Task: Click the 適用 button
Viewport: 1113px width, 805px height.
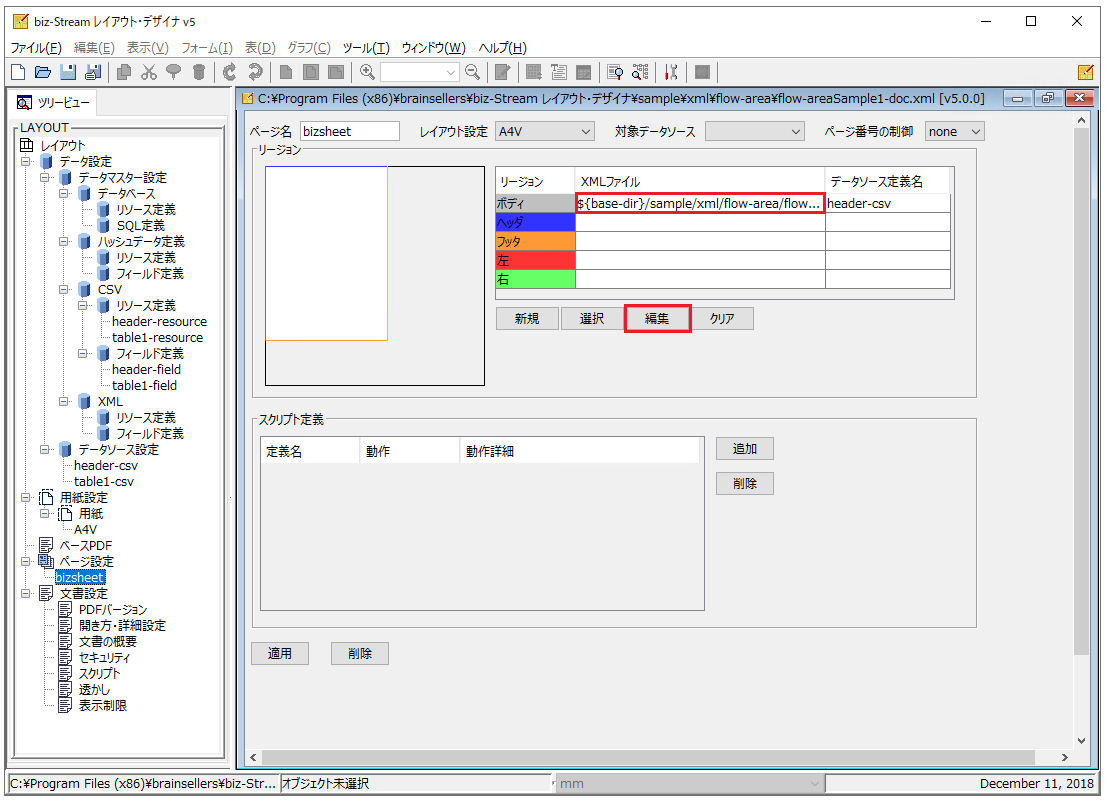Action: 280,653
